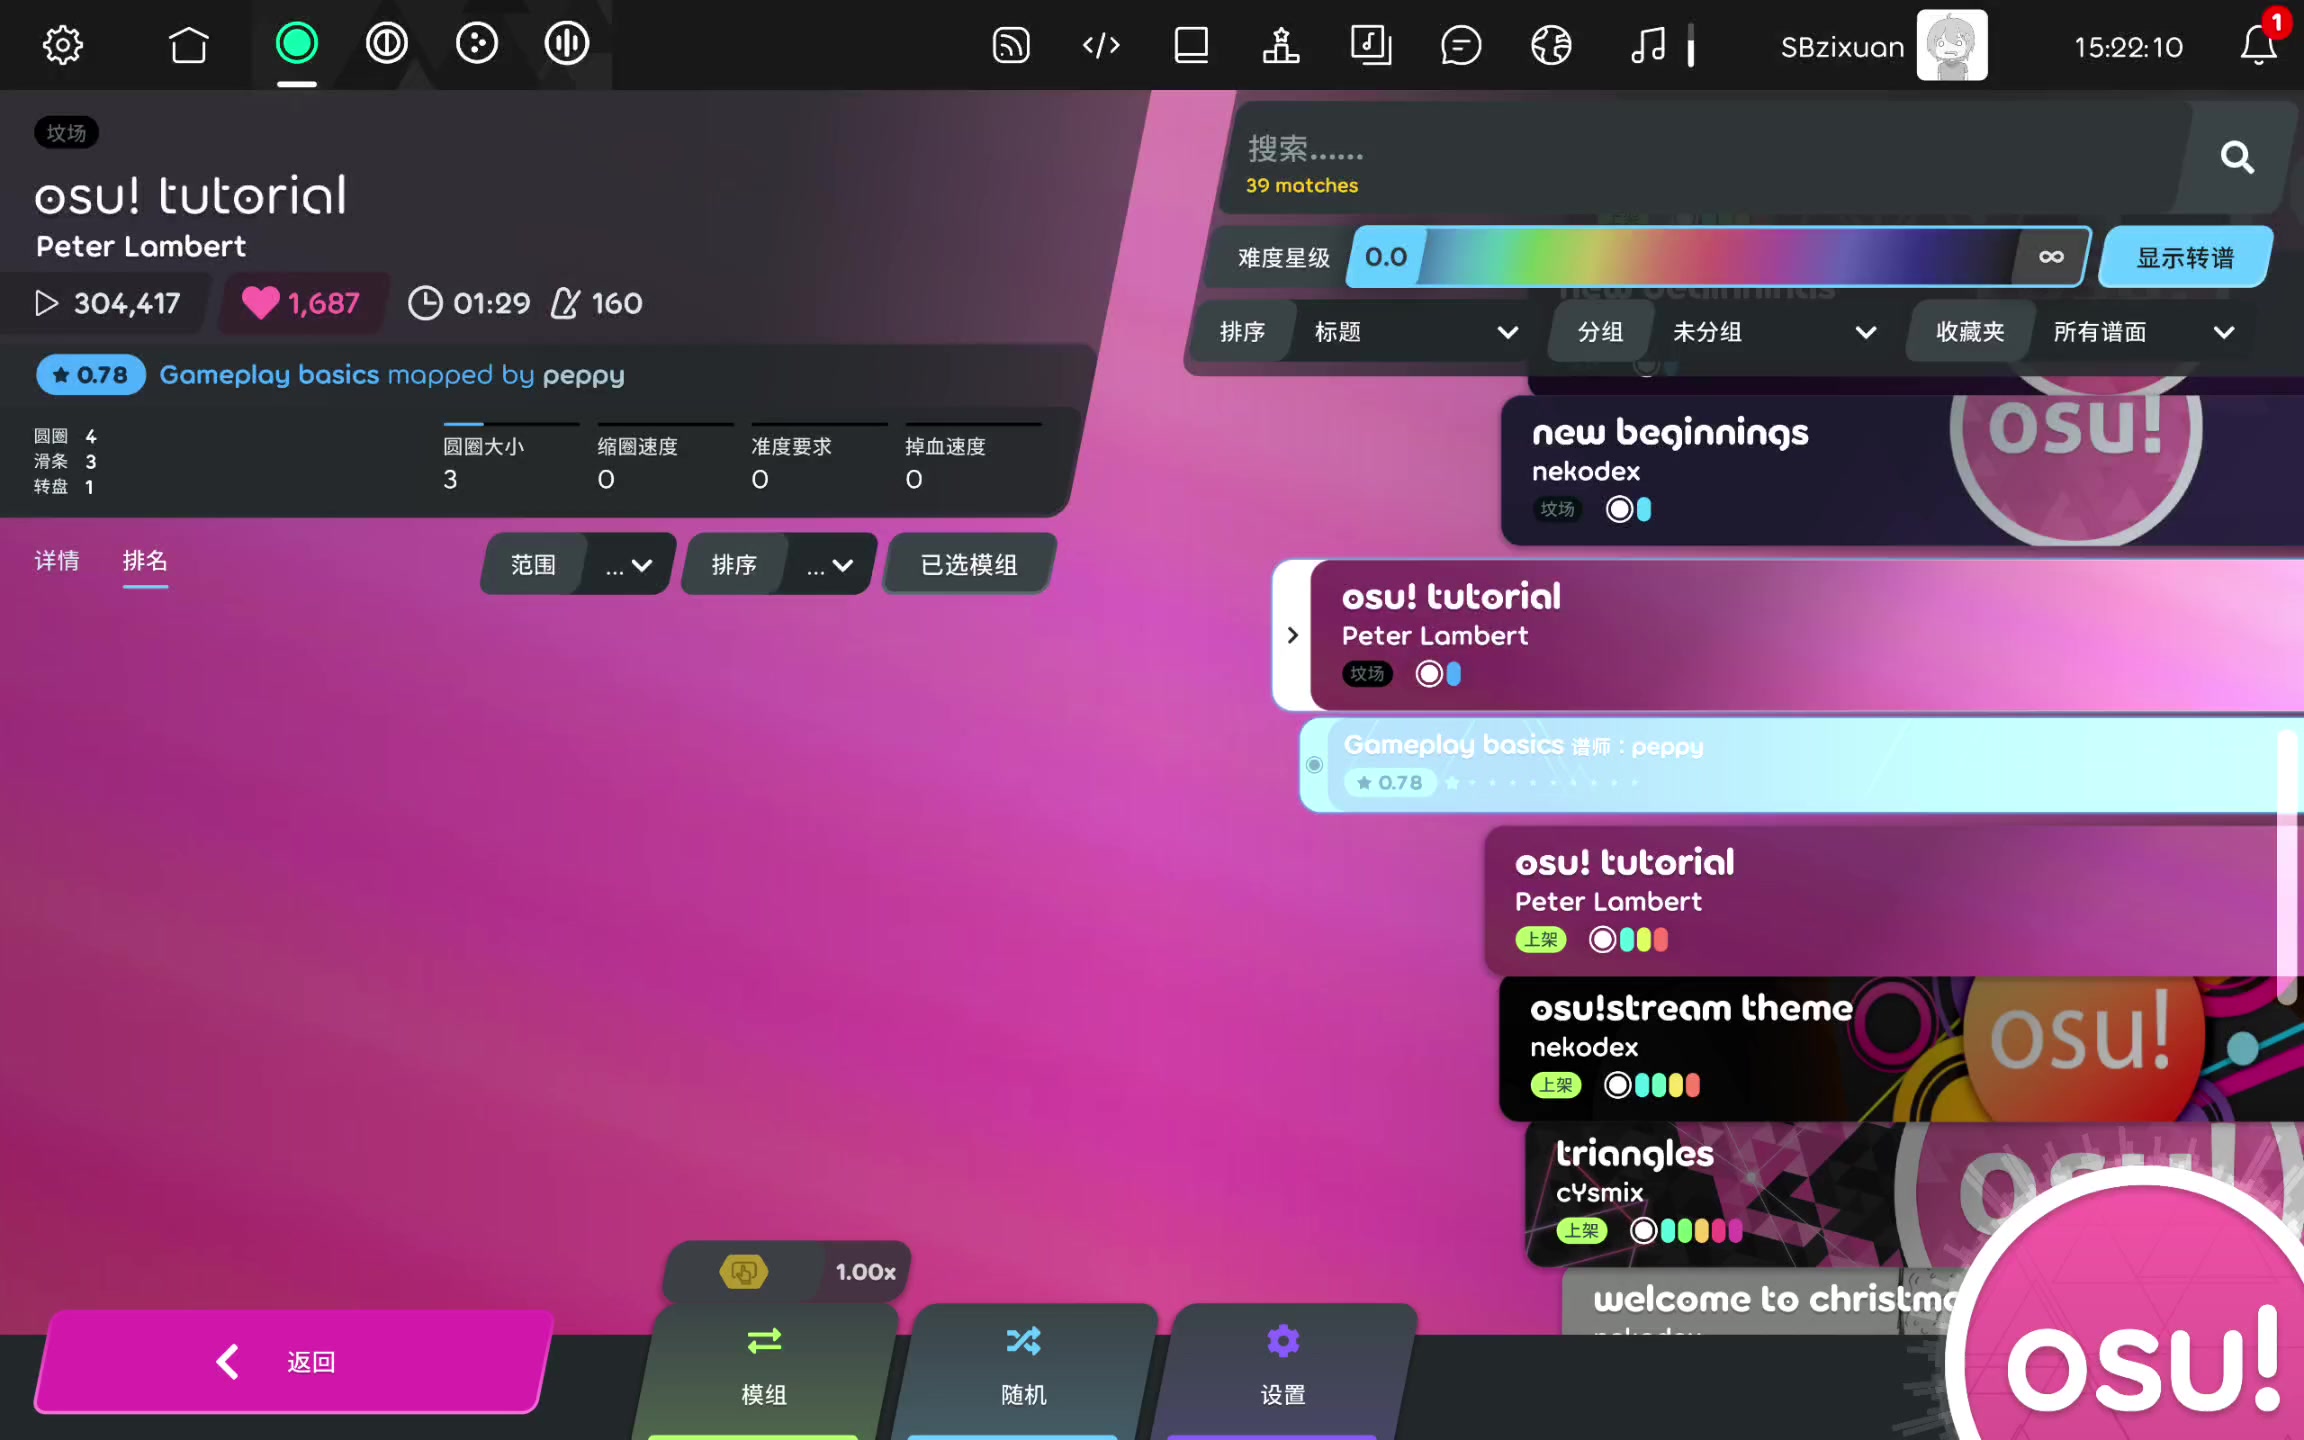
Task: Click the 随机 random button
Action: point(1023,1367)
